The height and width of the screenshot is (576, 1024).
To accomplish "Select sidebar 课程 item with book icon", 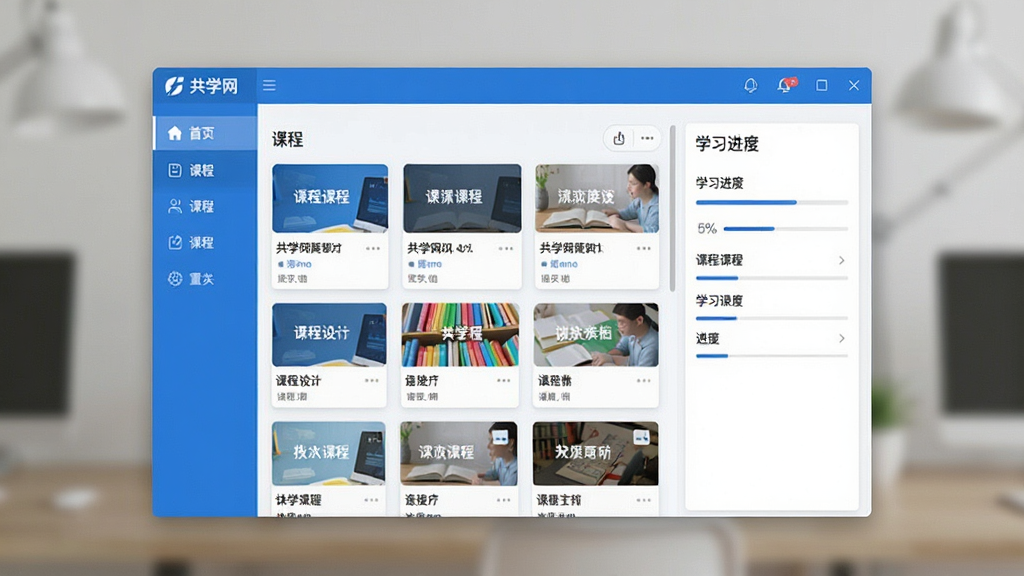I will [204, 170].
